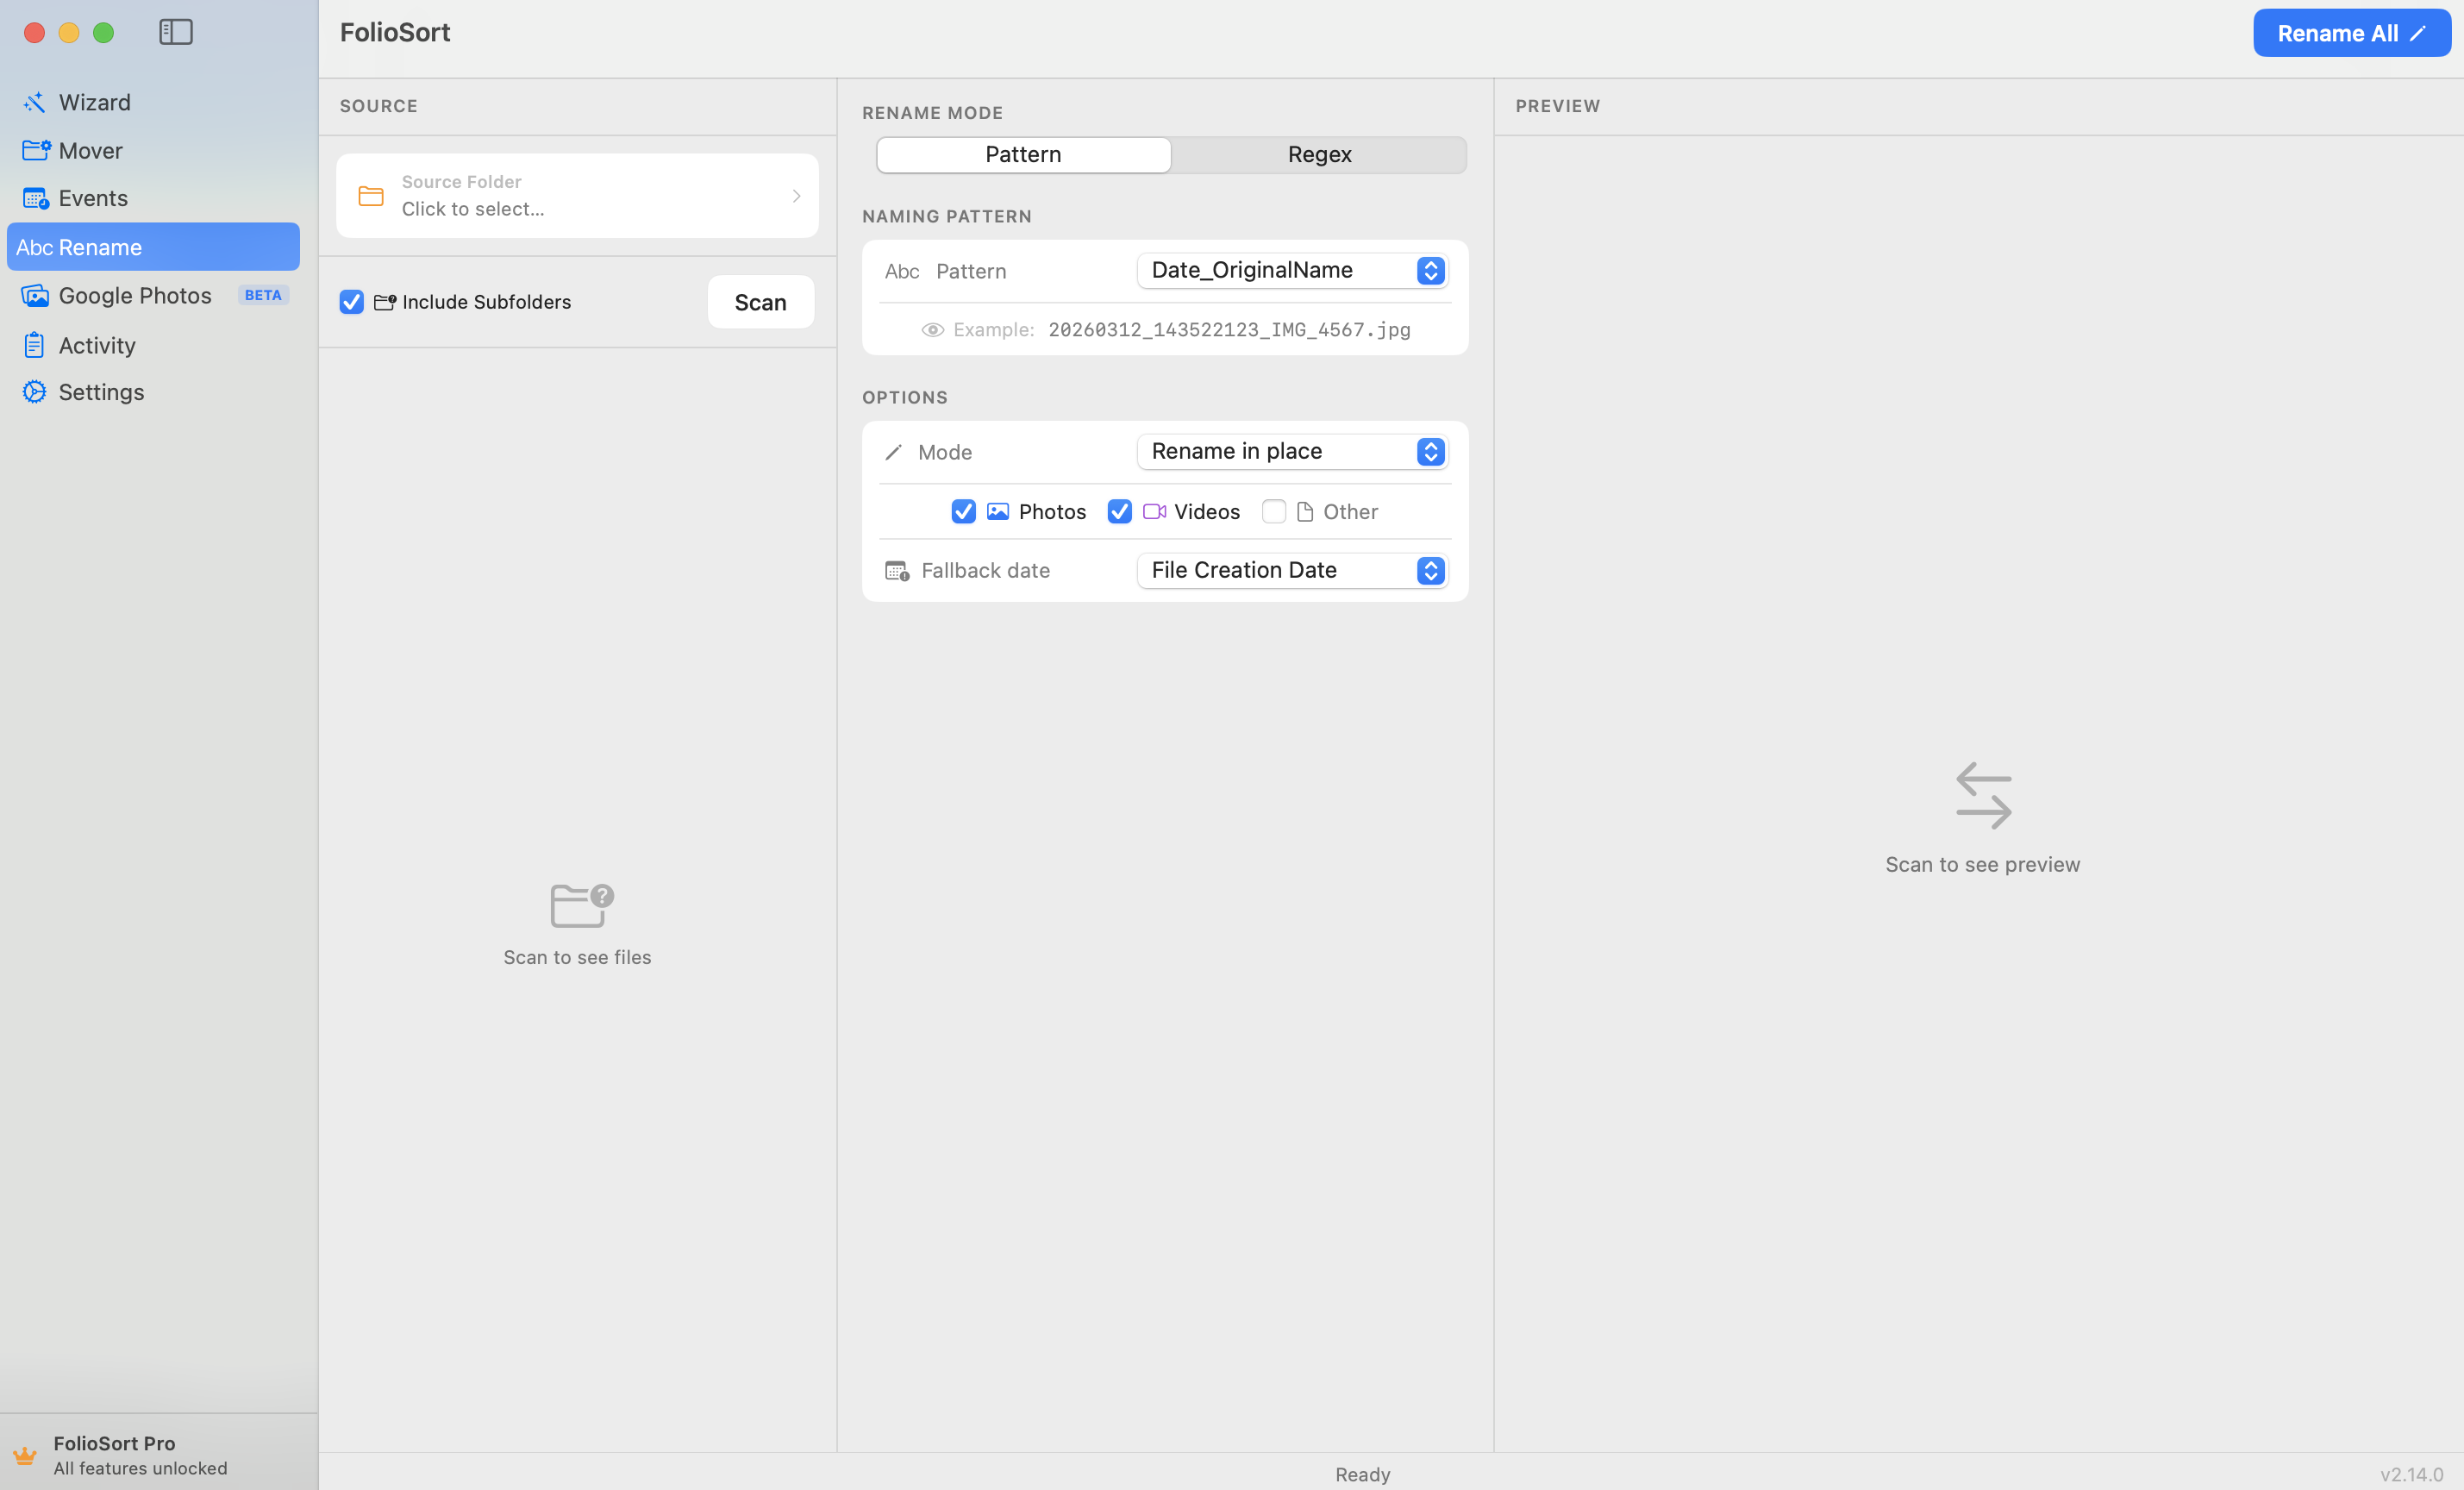Open Wizard via its wand icon

click(34, 102)
